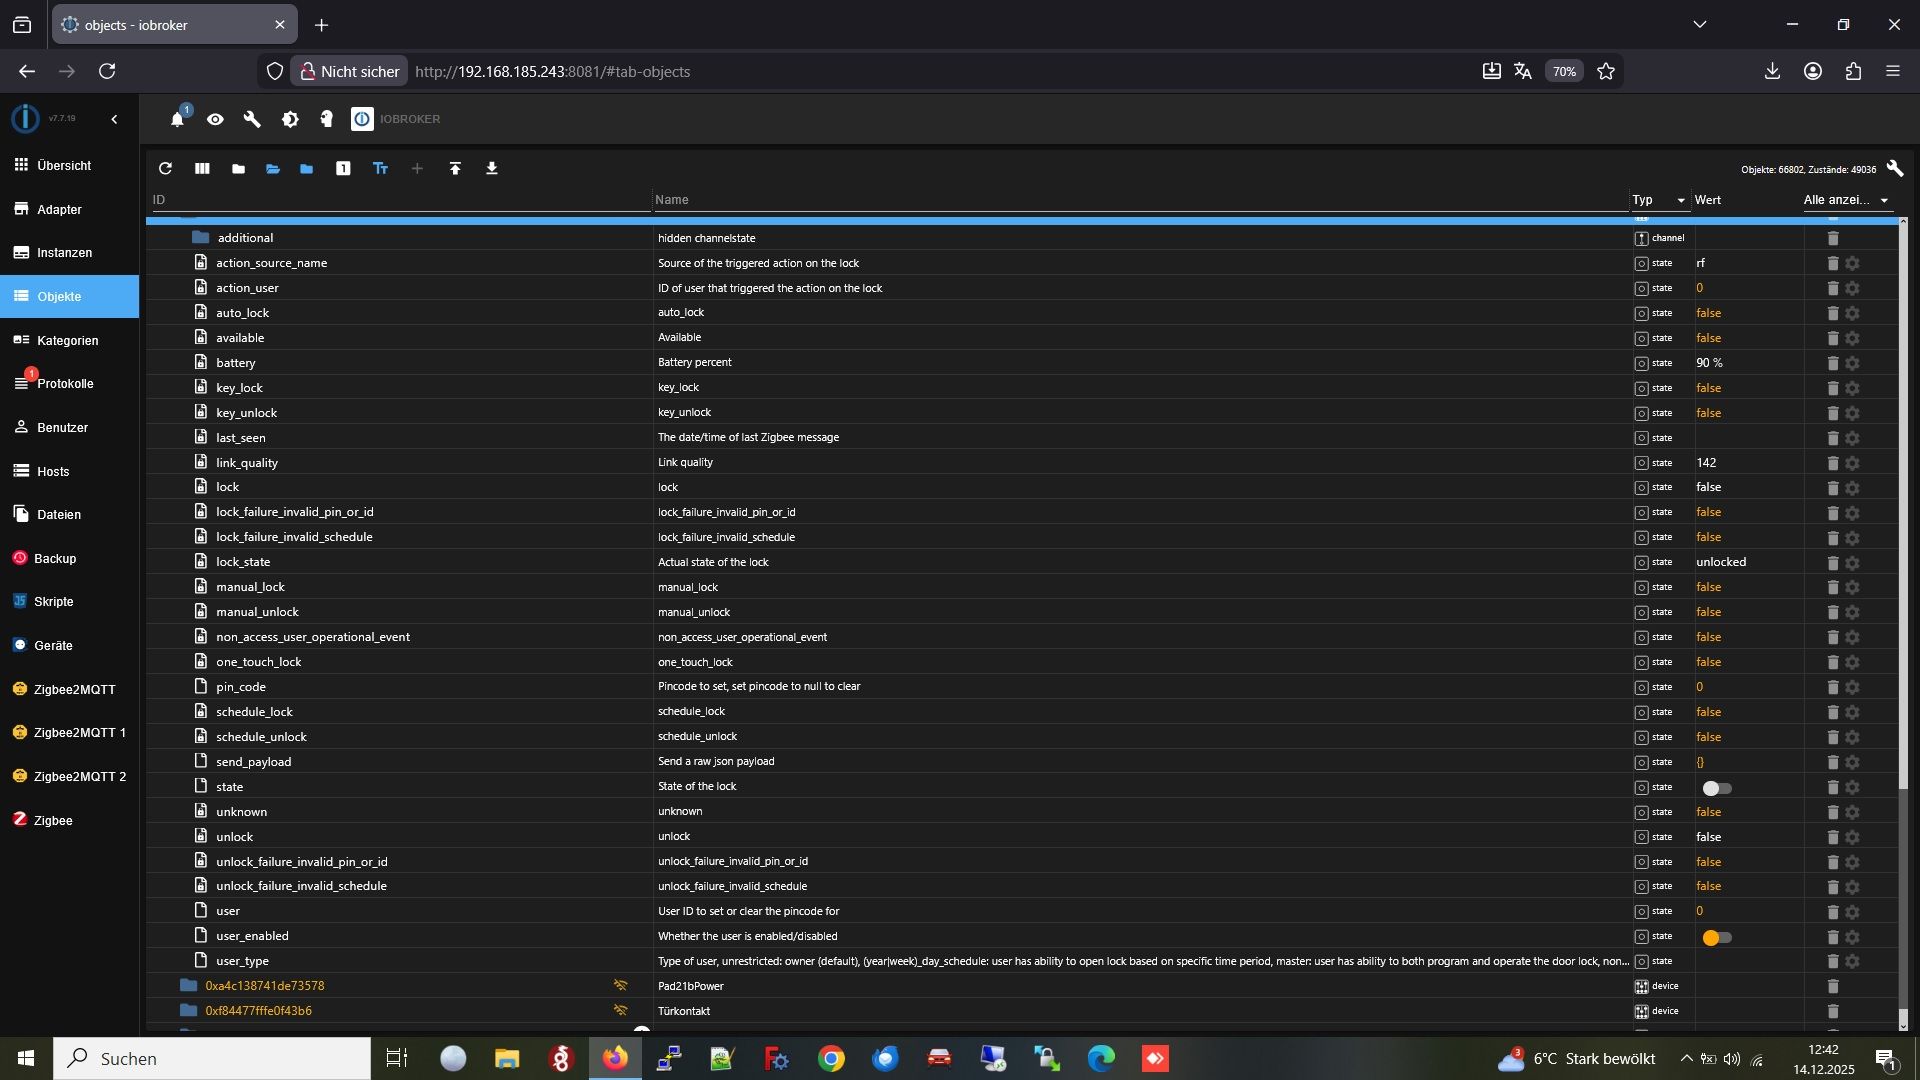1920x1080 pixels.
Task: Toggle the light/dark theme icon
Action: [290, 119]
